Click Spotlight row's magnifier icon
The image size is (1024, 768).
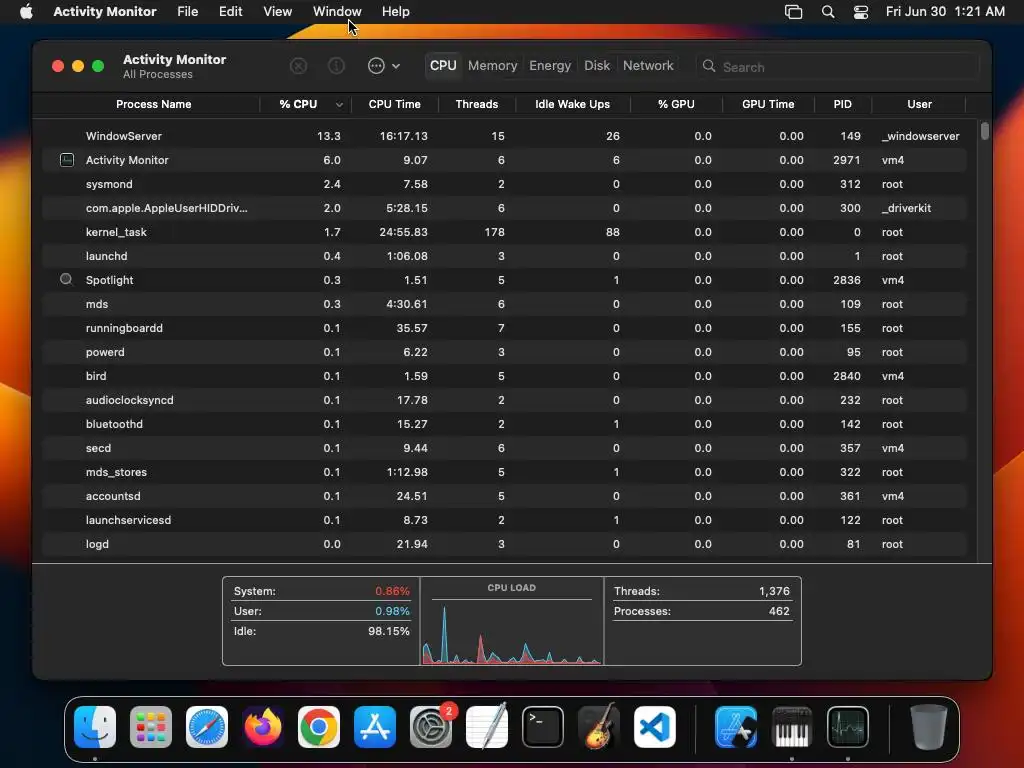point(66,280)
